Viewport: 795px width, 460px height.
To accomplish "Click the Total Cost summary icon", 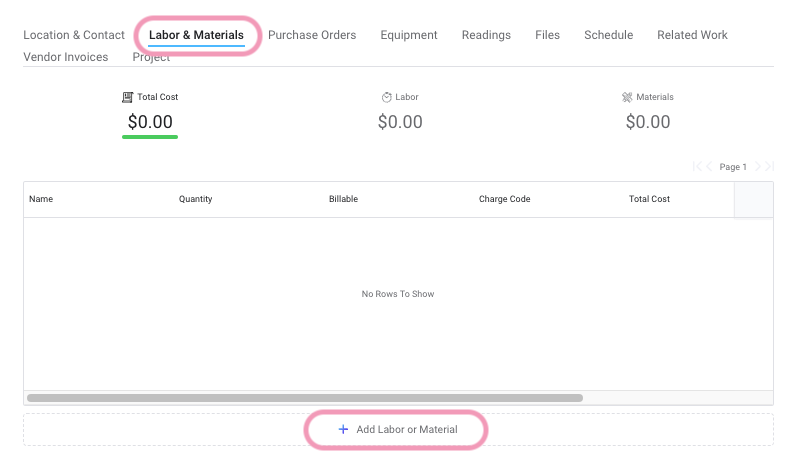I will coord(127,97).
